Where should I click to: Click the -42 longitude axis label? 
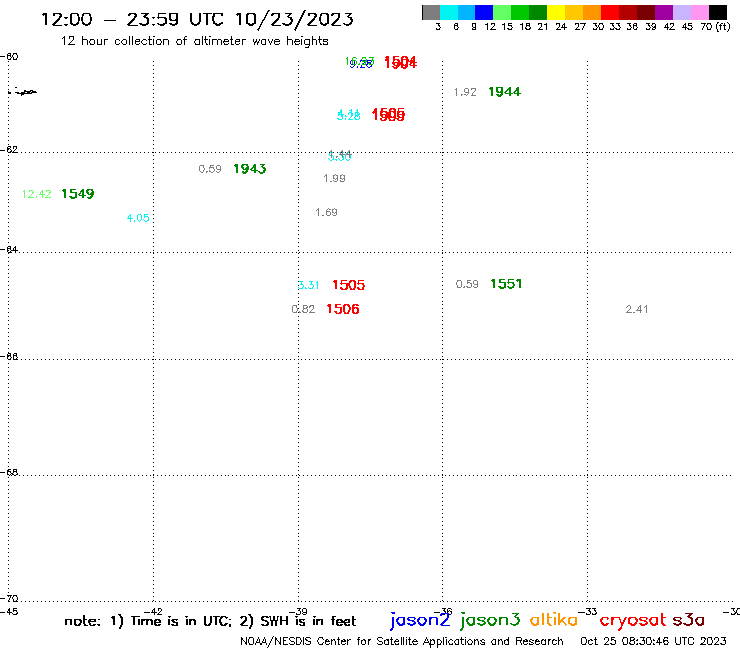point(153,612)
